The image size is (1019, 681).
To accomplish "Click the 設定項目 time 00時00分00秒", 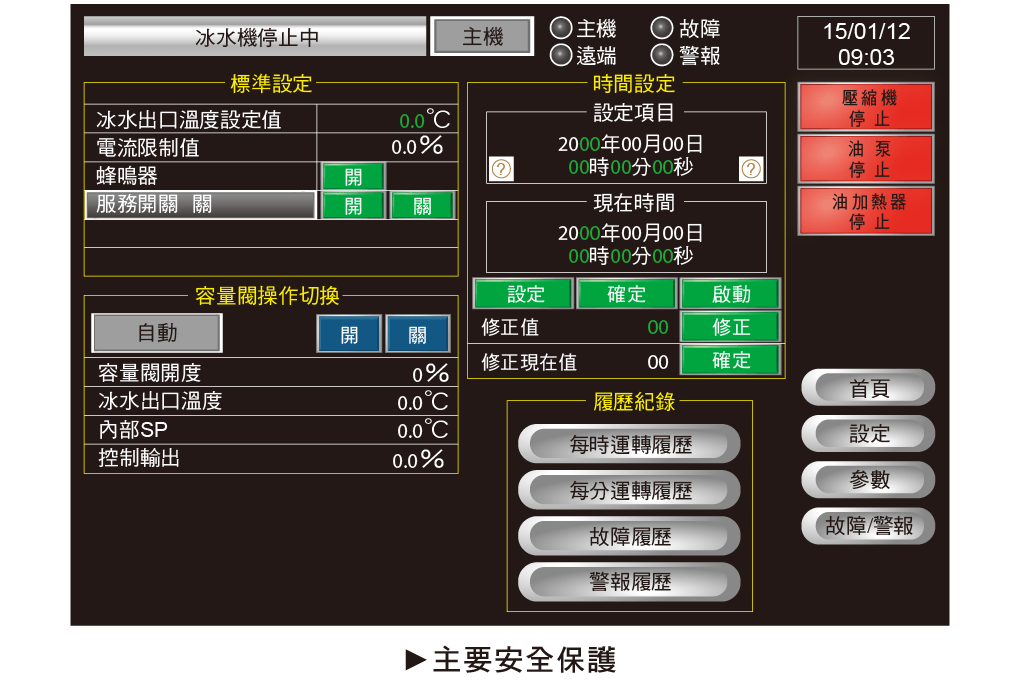I will coord(630,167).
